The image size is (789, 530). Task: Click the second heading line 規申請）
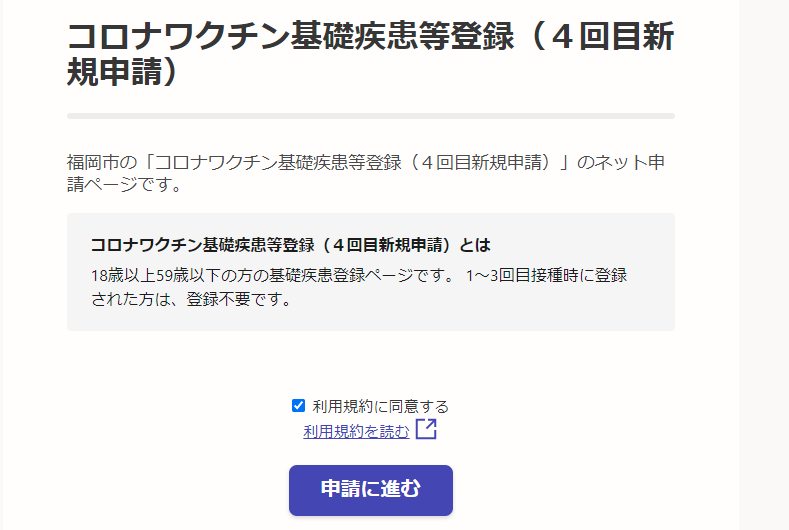pos(123,71)
